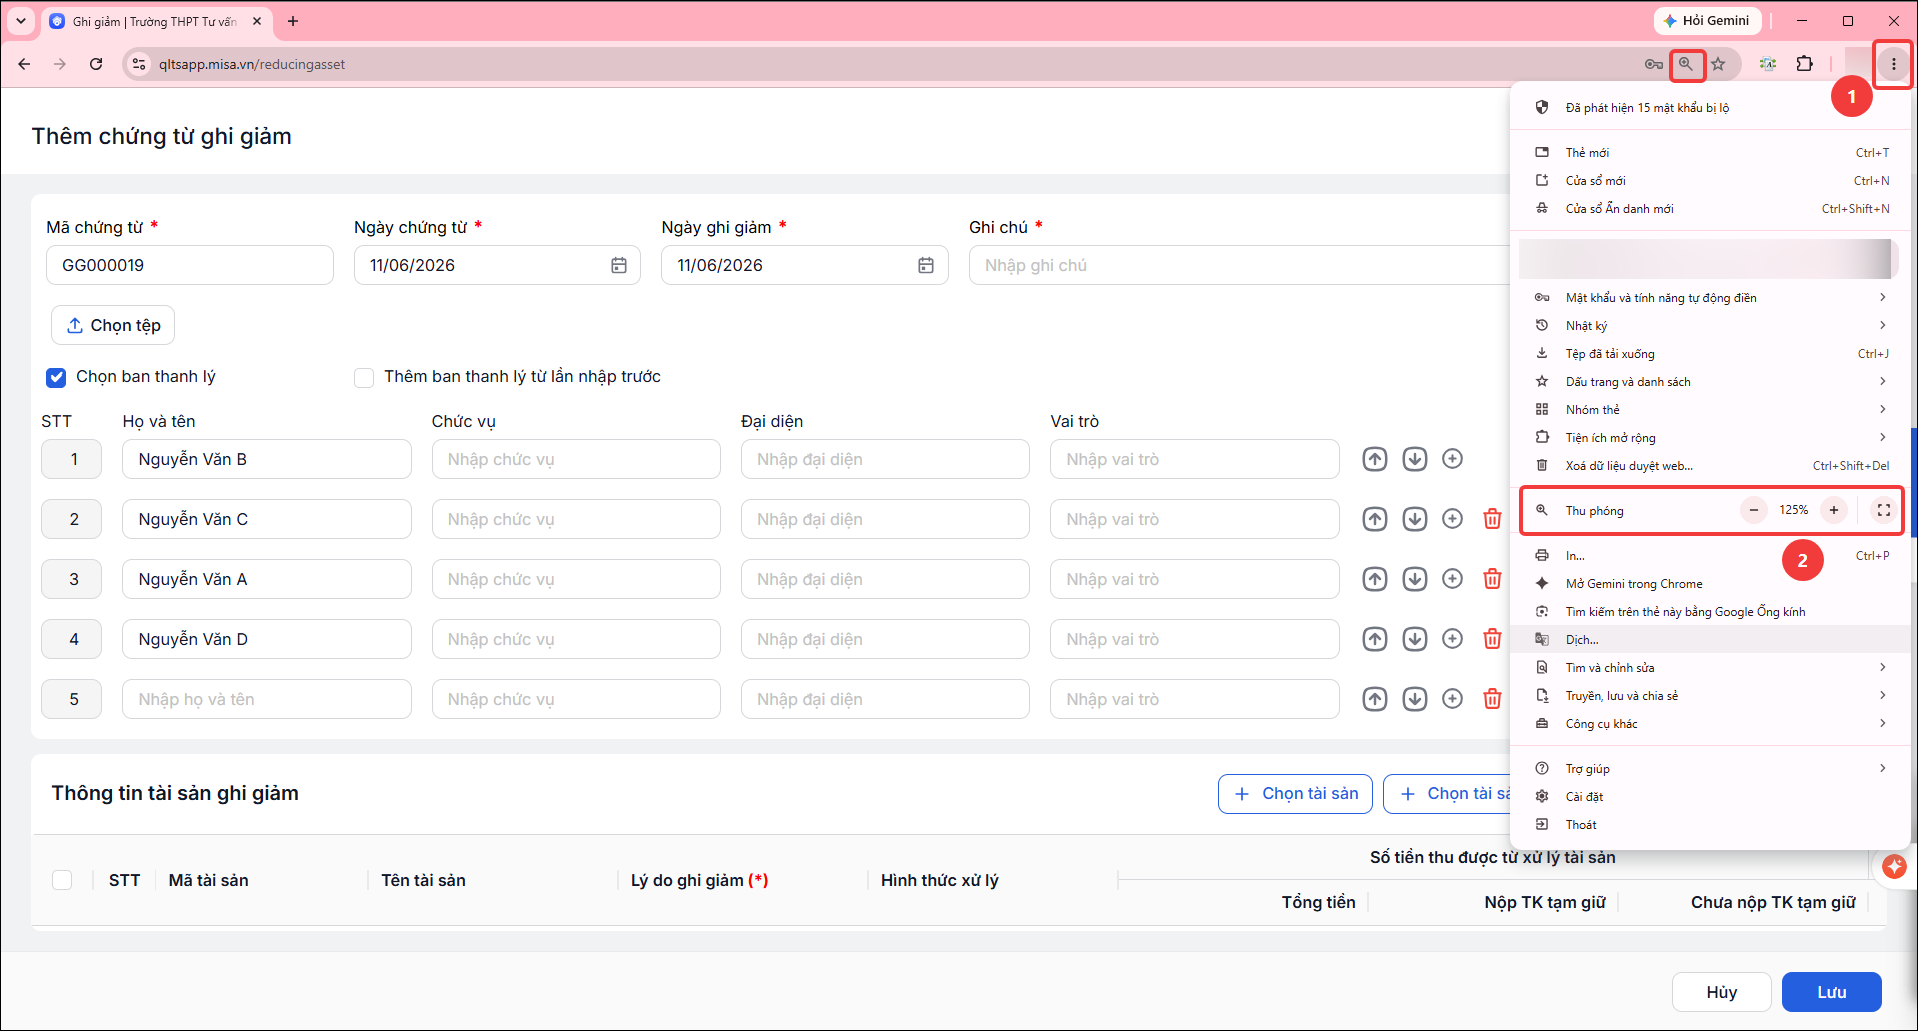Viewport: 1918px width, 1031px height.
Task: Expand Công cụ khác submenu
Action: tap(1710, 723)
